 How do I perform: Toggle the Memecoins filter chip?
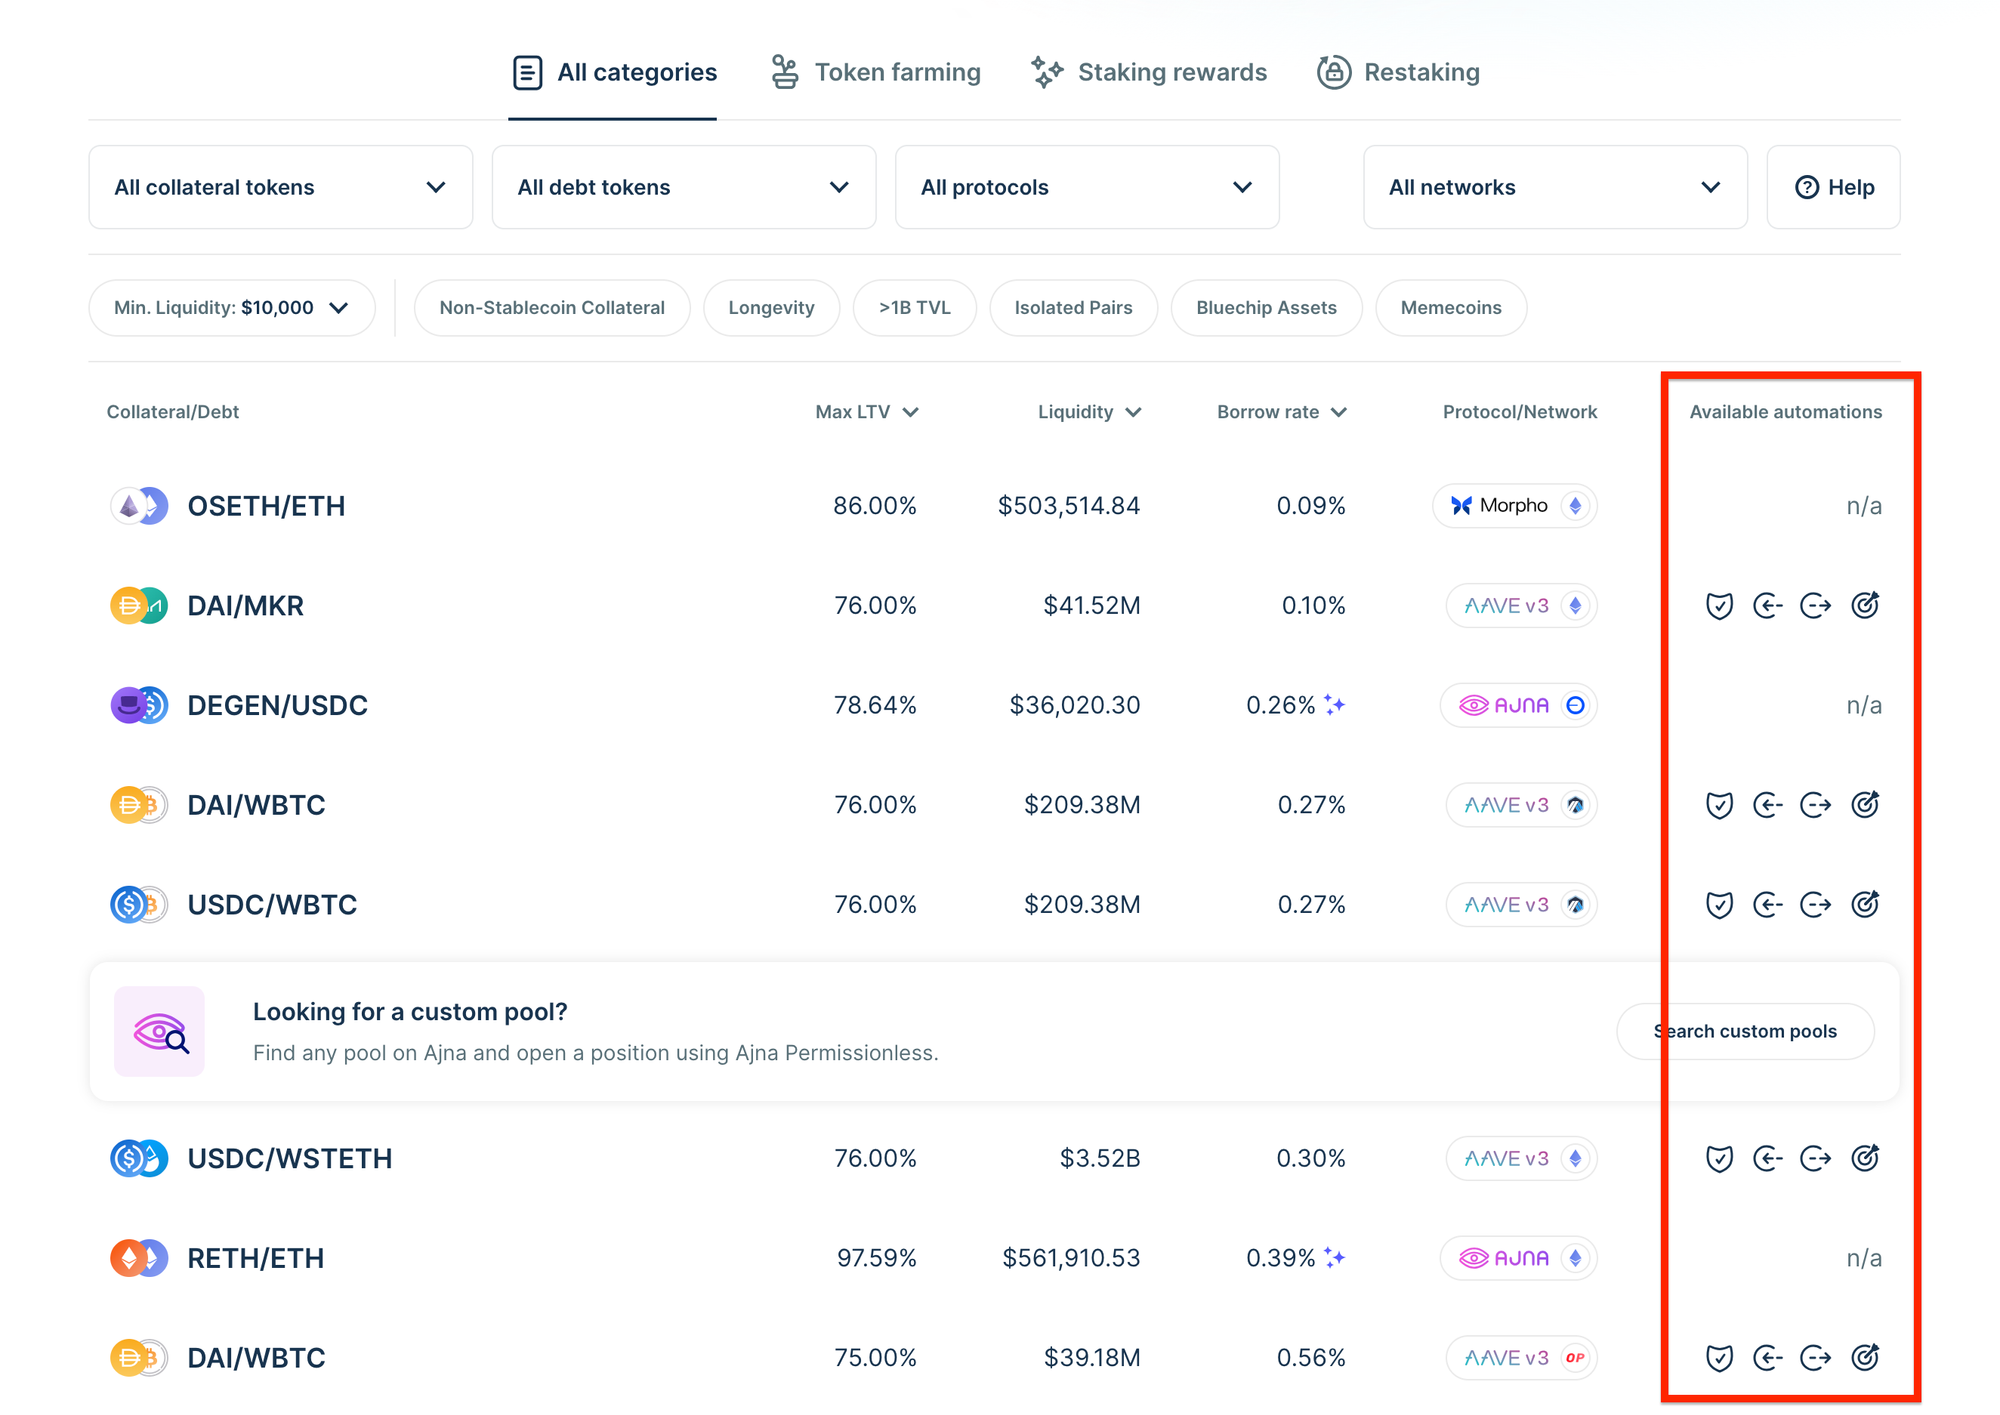click(1450, 308)
